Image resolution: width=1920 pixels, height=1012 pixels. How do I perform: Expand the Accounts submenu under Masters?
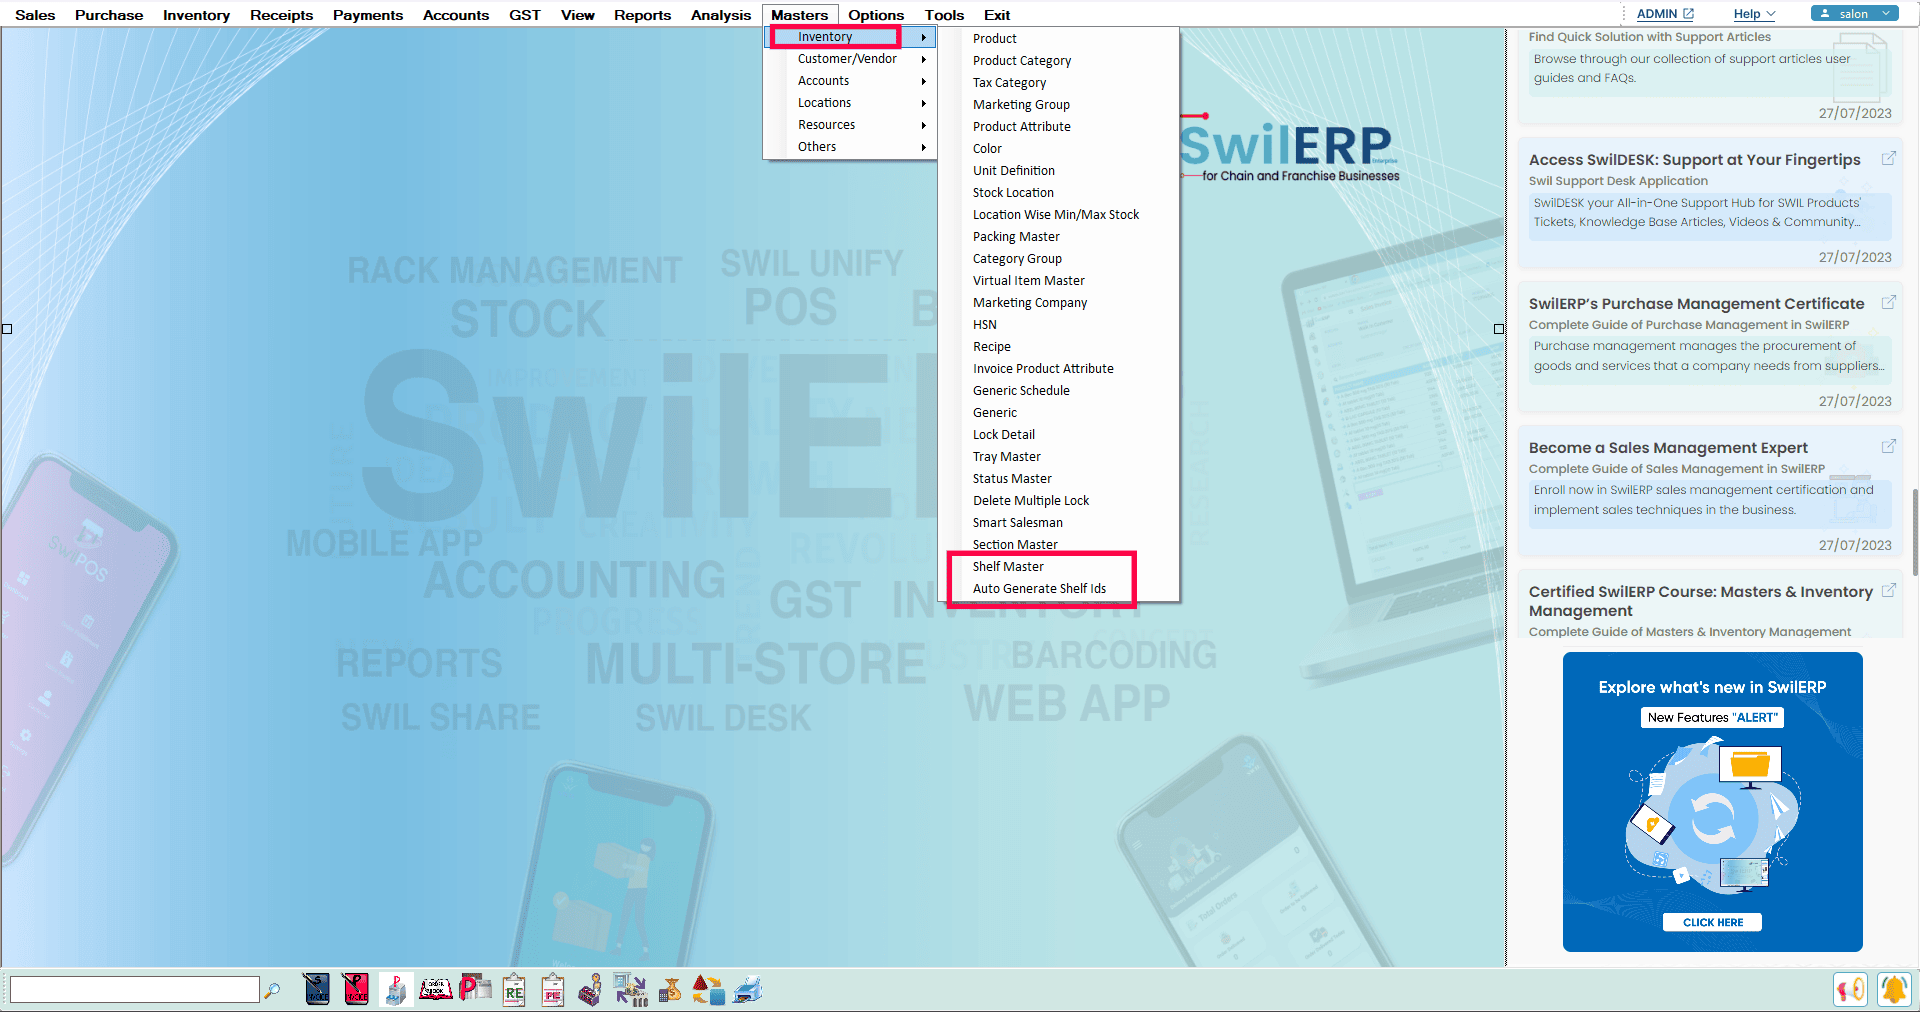pos(850,81)
